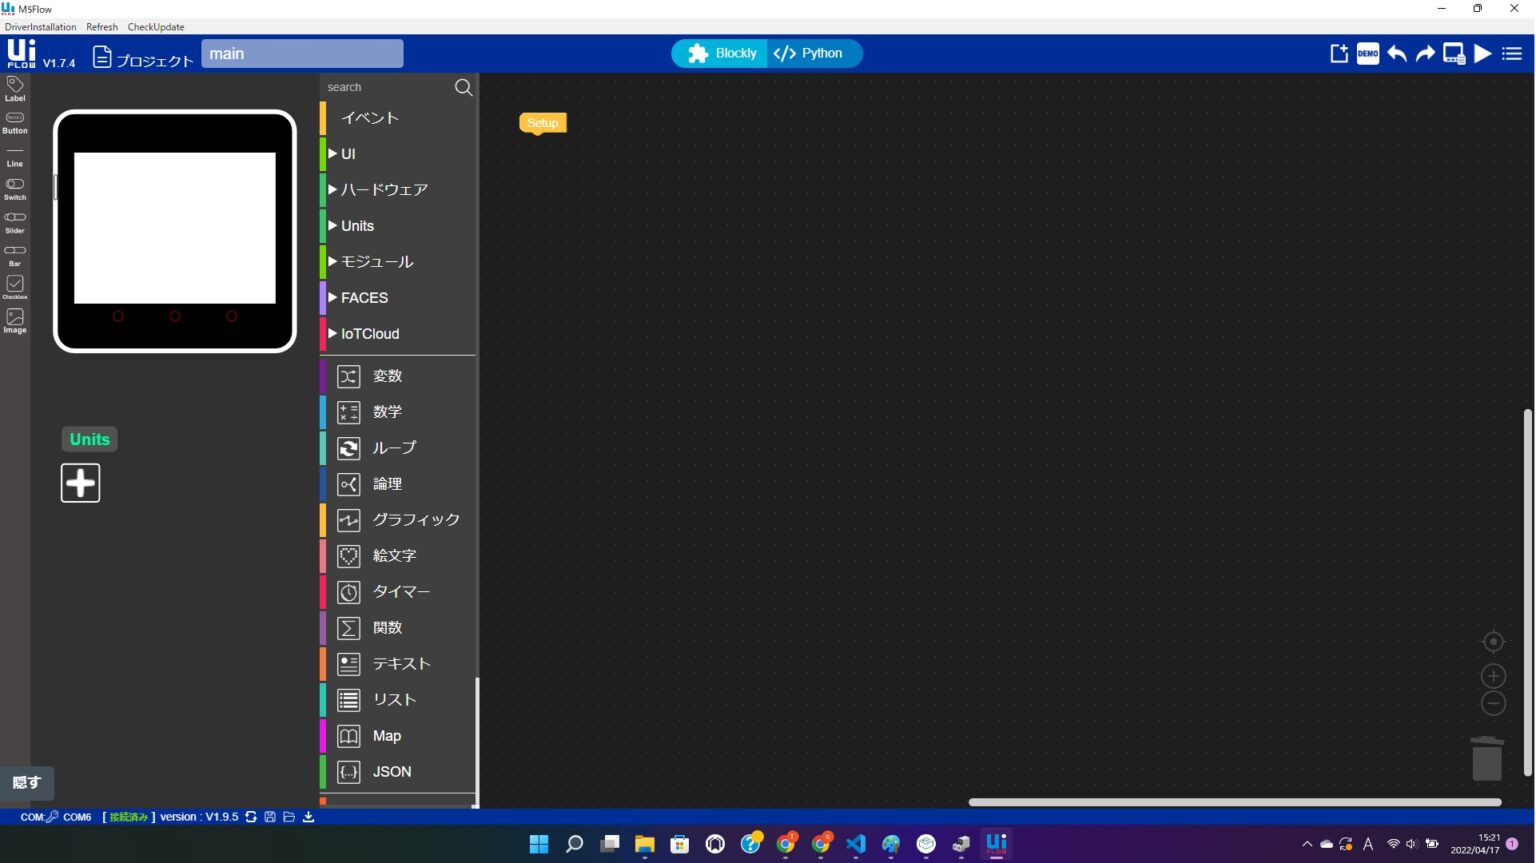Run the program with the play icon
1536x863 pixels.
[1483, 53]
